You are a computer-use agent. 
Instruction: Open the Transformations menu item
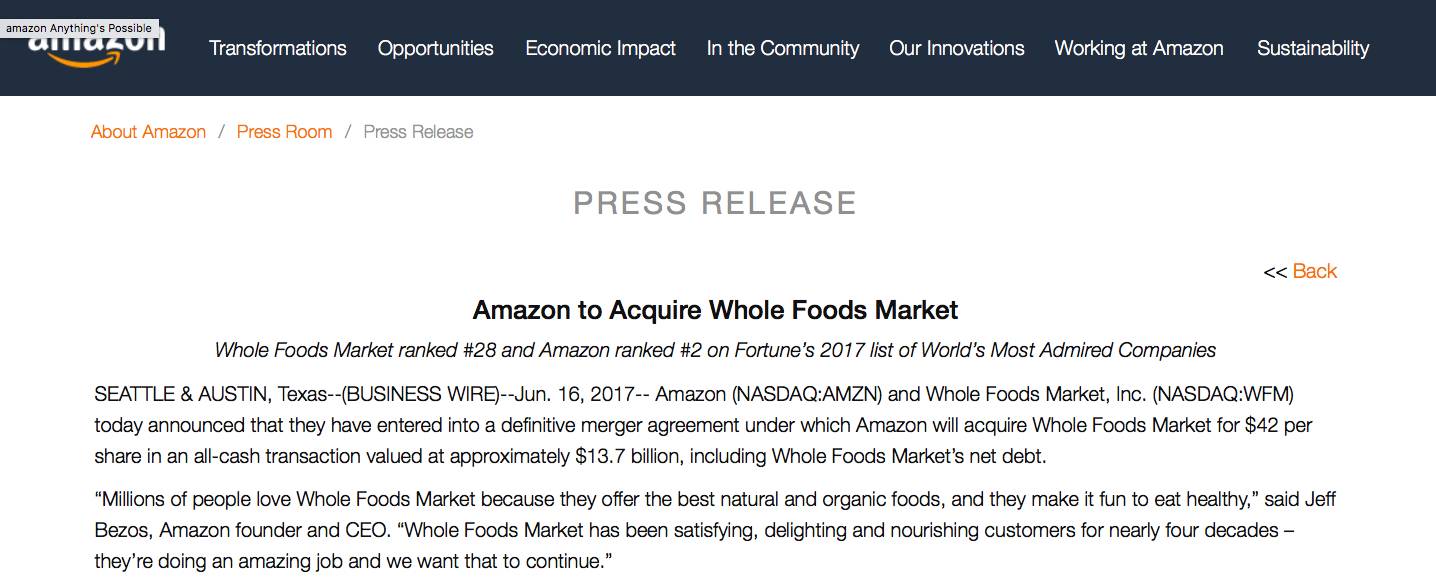tap(277, 48)
